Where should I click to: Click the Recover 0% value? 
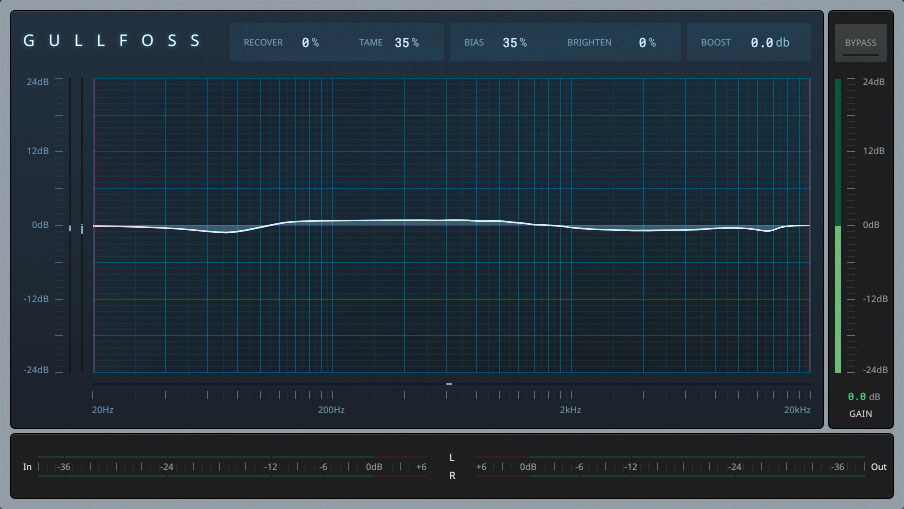310,43
